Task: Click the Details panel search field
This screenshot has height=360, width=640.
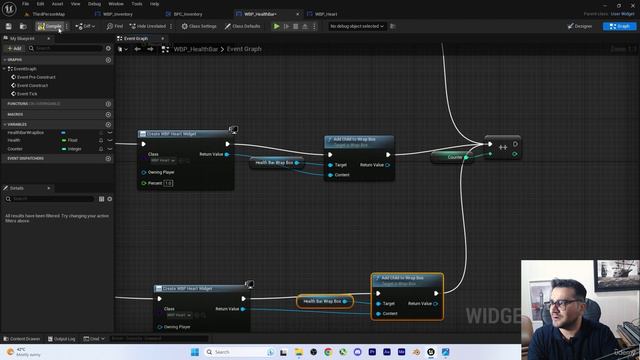Action: coord(49,199)
